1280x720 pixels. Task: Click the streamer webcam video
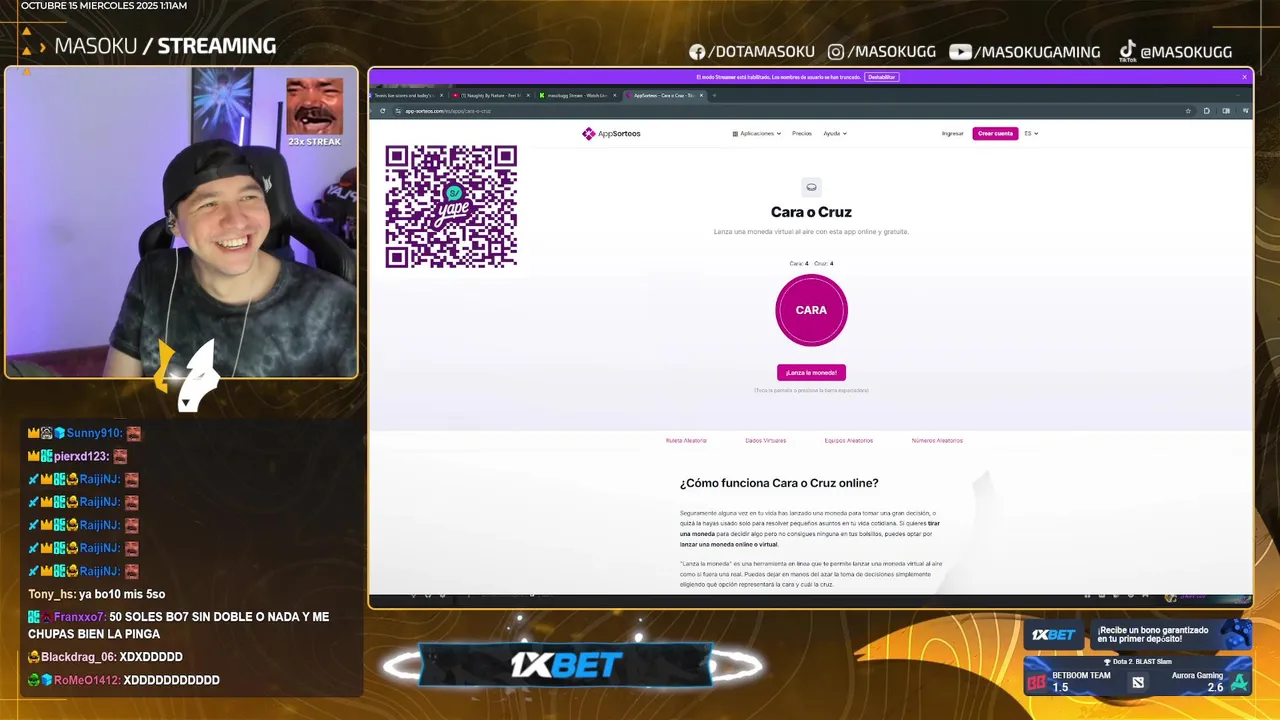tap(182, 223)
